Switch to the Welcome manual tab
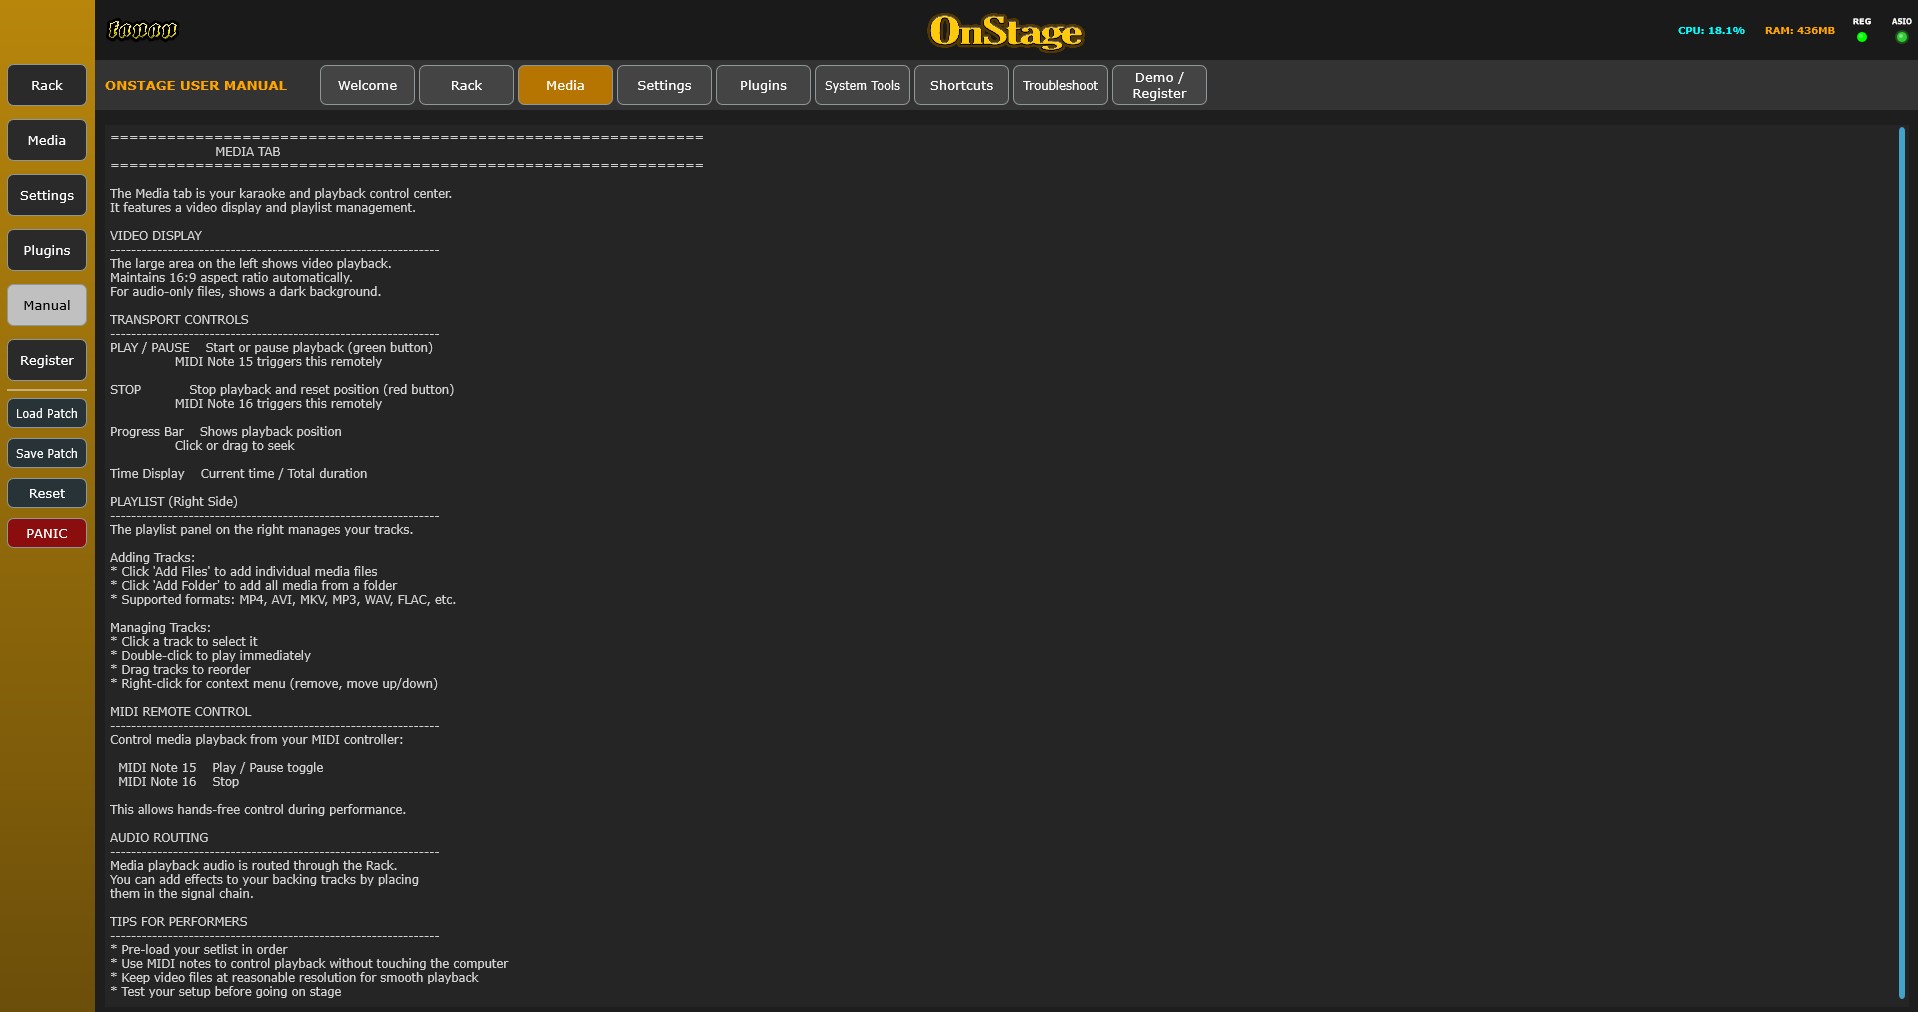This screenshot has width=1918, height=1012. tap(367, 85)
